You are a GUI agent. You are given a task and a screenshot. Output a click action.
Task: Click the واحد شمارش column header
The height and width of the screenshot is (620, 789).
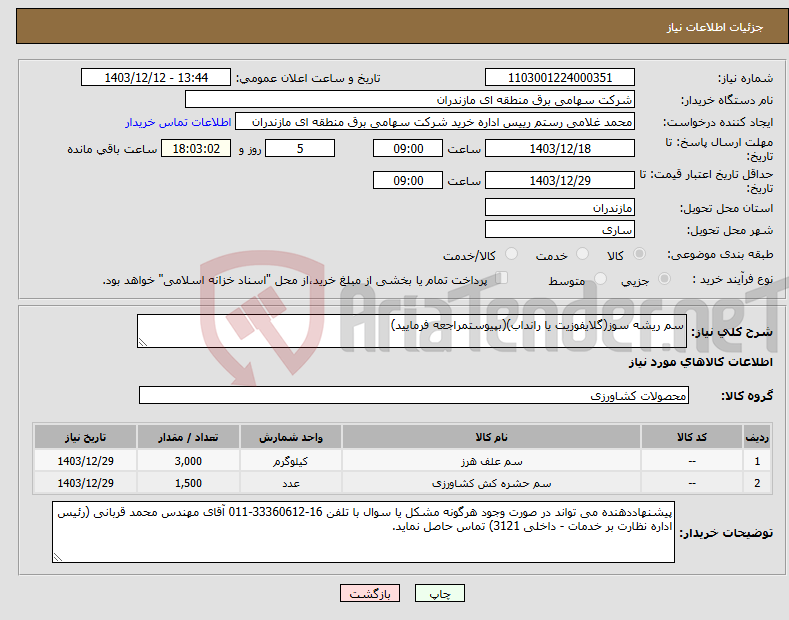click(x=291, y=437)
